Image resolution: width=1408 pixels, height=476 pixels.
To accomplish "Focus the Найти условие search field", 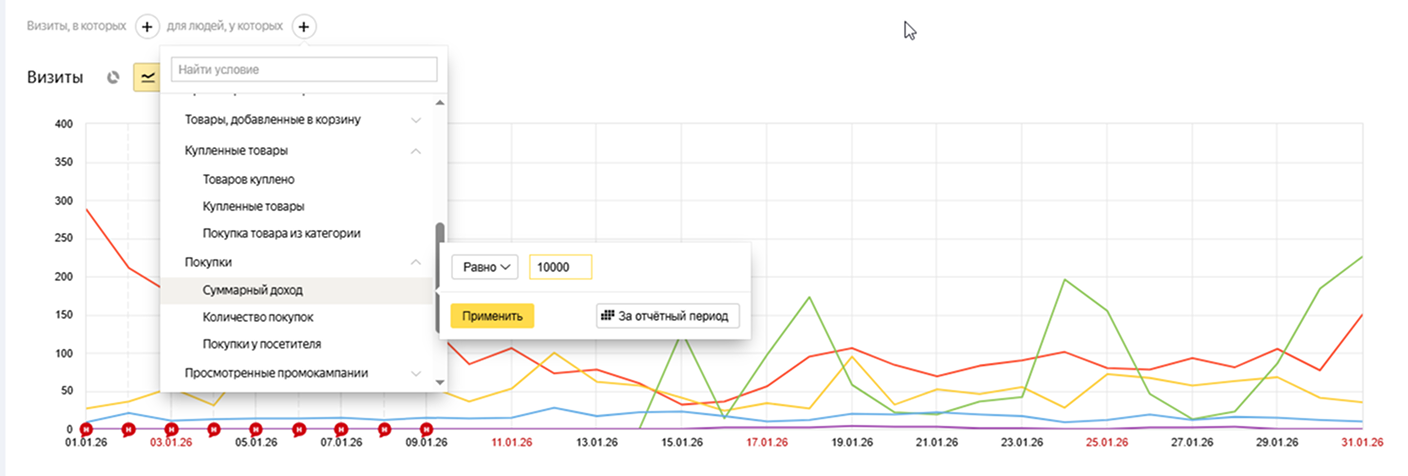I will pyautogui.click(x=304, y=70).
